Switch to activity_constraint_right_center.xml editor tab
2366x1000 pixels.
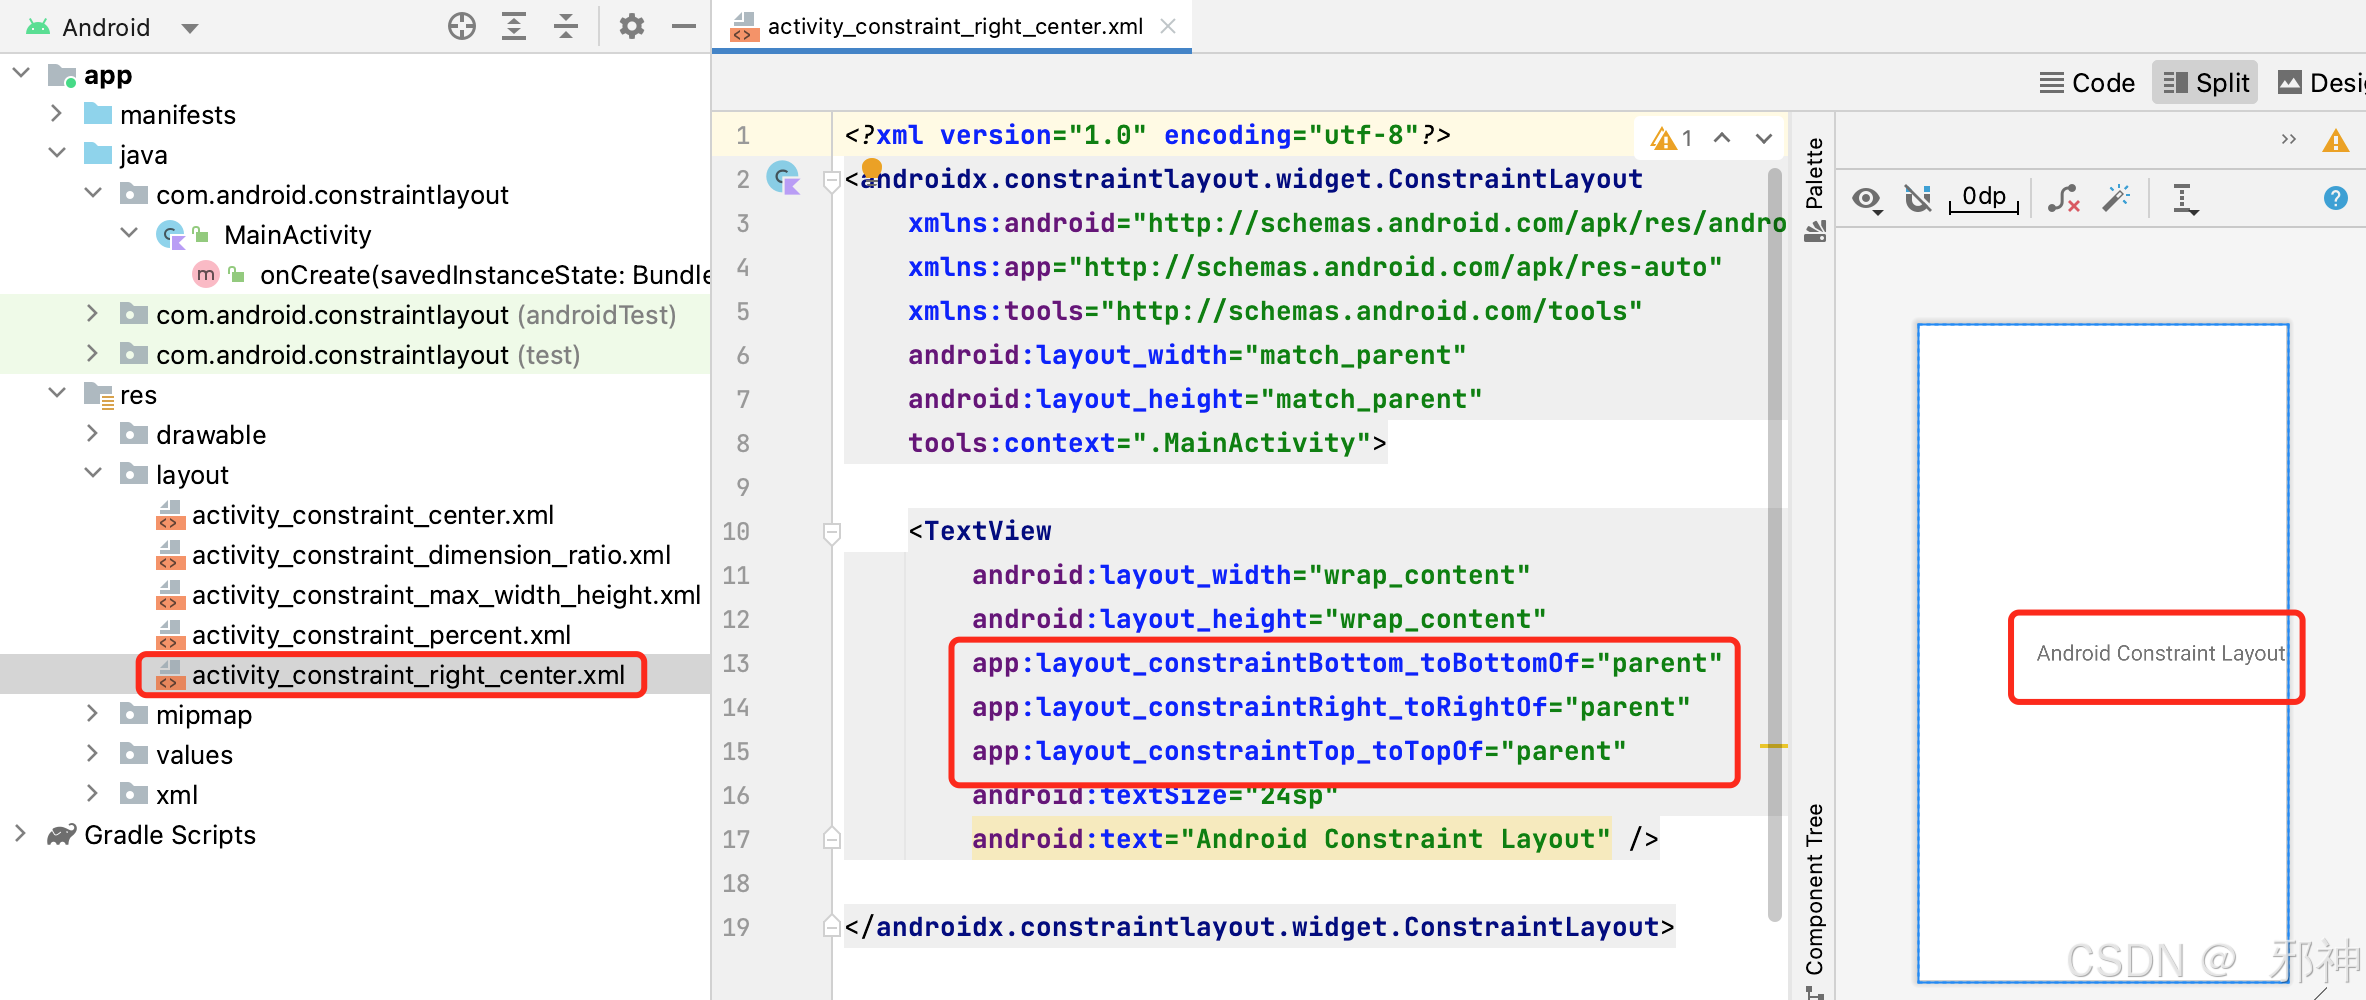point(954,27)
